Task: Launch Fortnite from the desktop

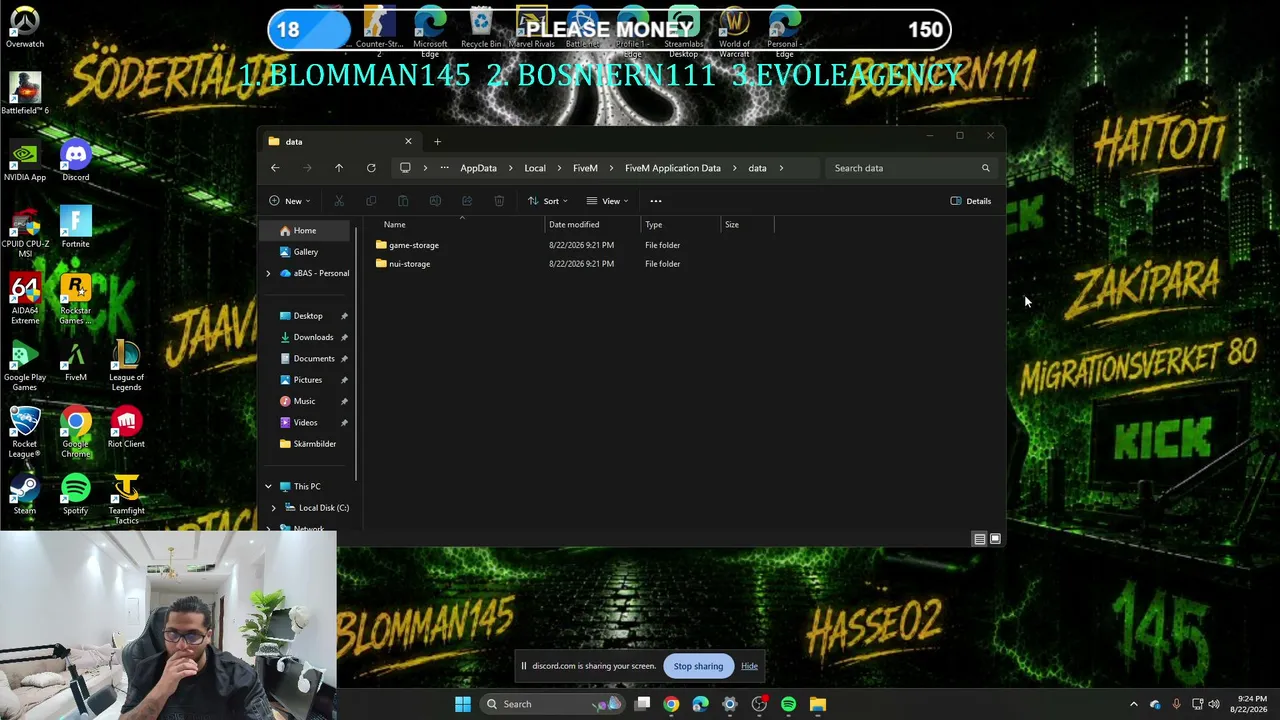Action: [75, 228]
